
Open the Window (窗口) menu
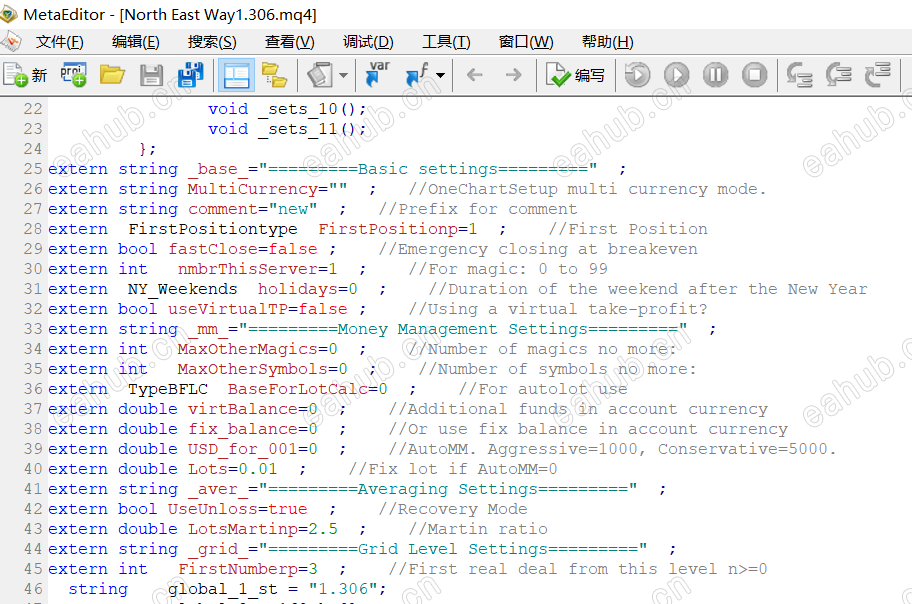[526, 42]
